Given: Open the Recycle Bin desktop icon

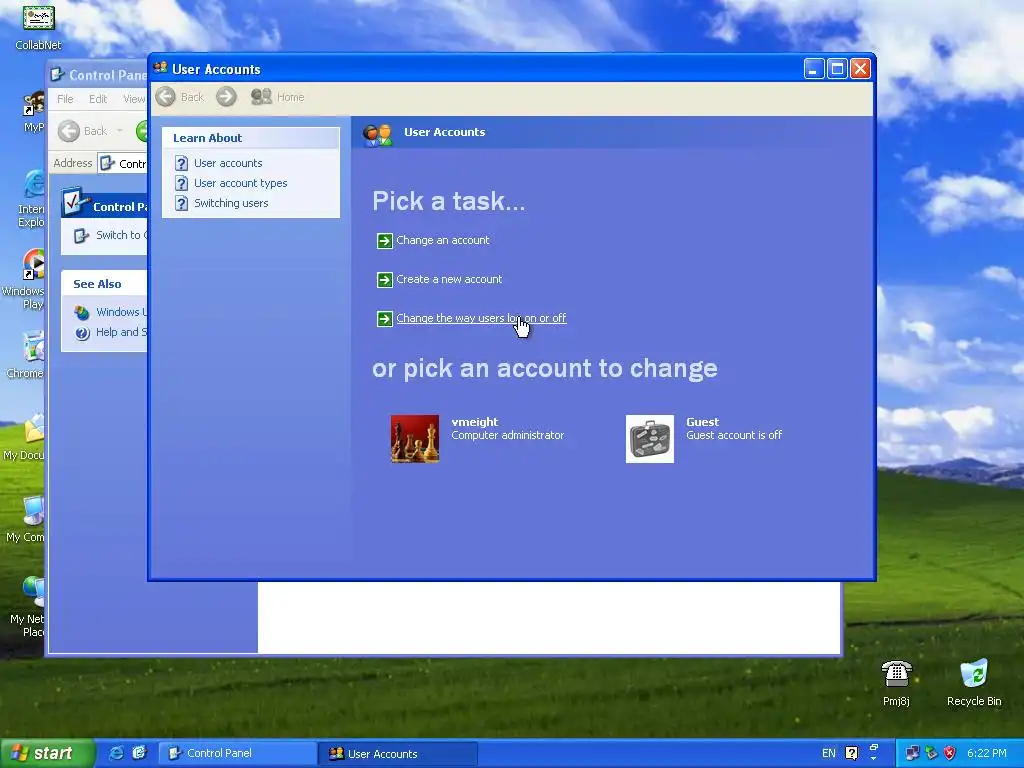Looking at the screenshot, I should (974, 683).
